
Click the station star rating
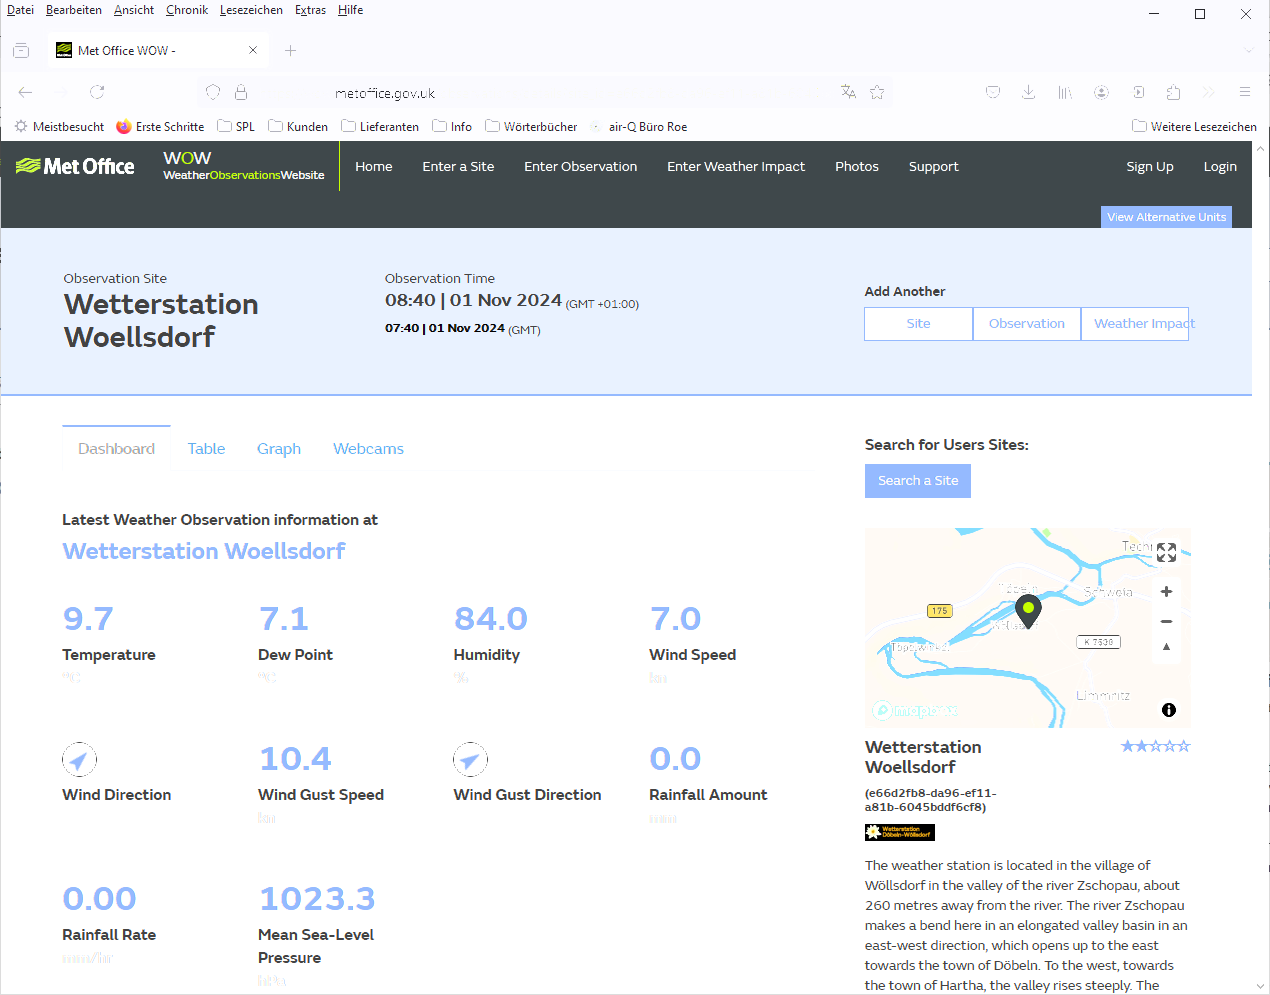[1155, 746]
